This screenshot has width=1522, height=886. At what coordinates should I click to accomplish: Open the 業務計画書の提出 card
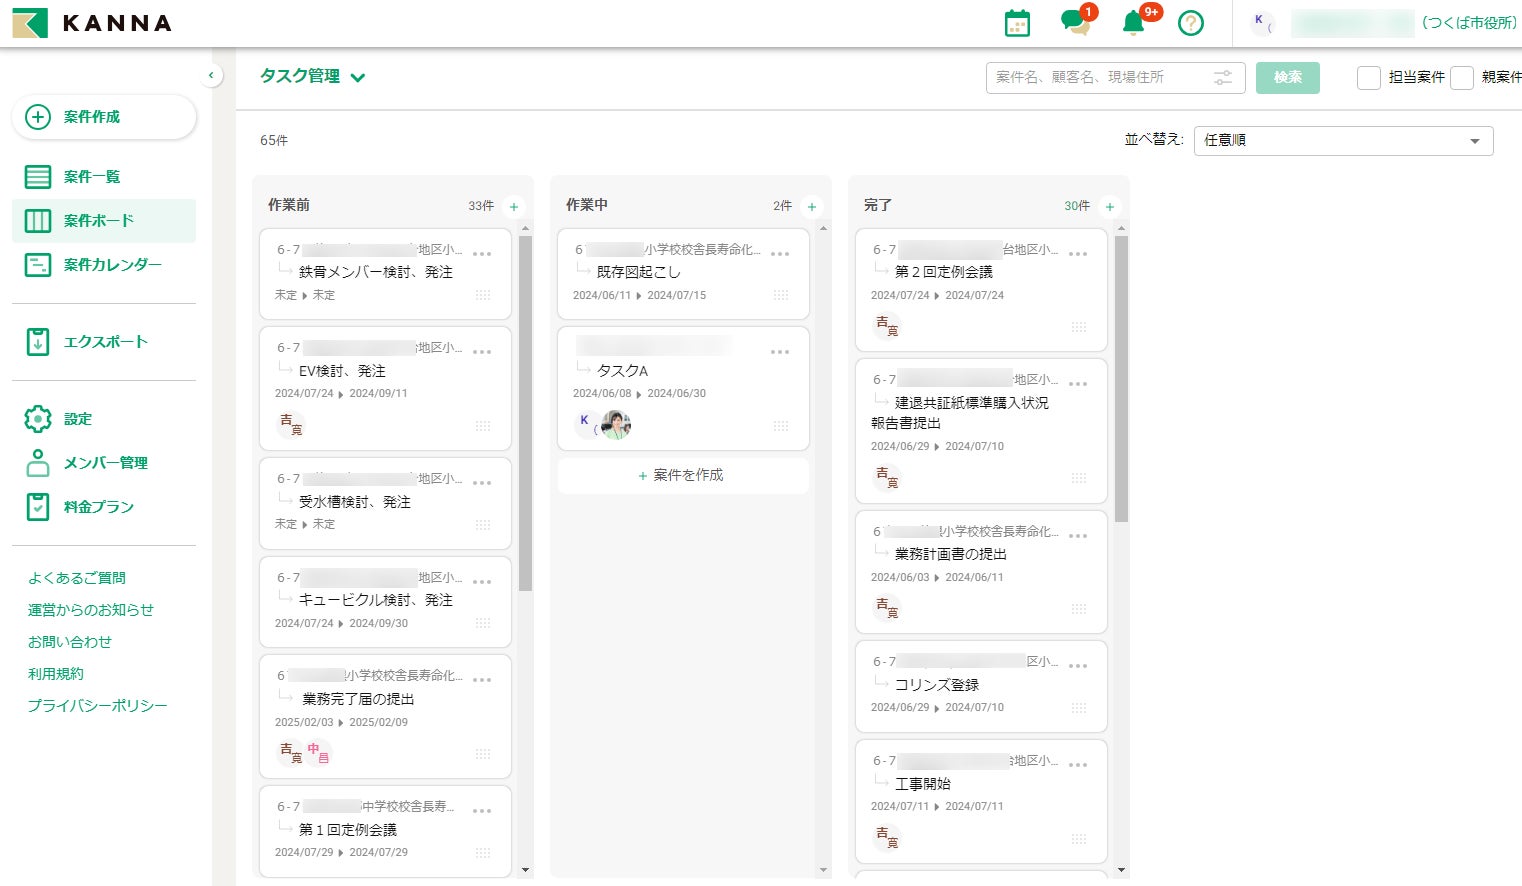981,572
